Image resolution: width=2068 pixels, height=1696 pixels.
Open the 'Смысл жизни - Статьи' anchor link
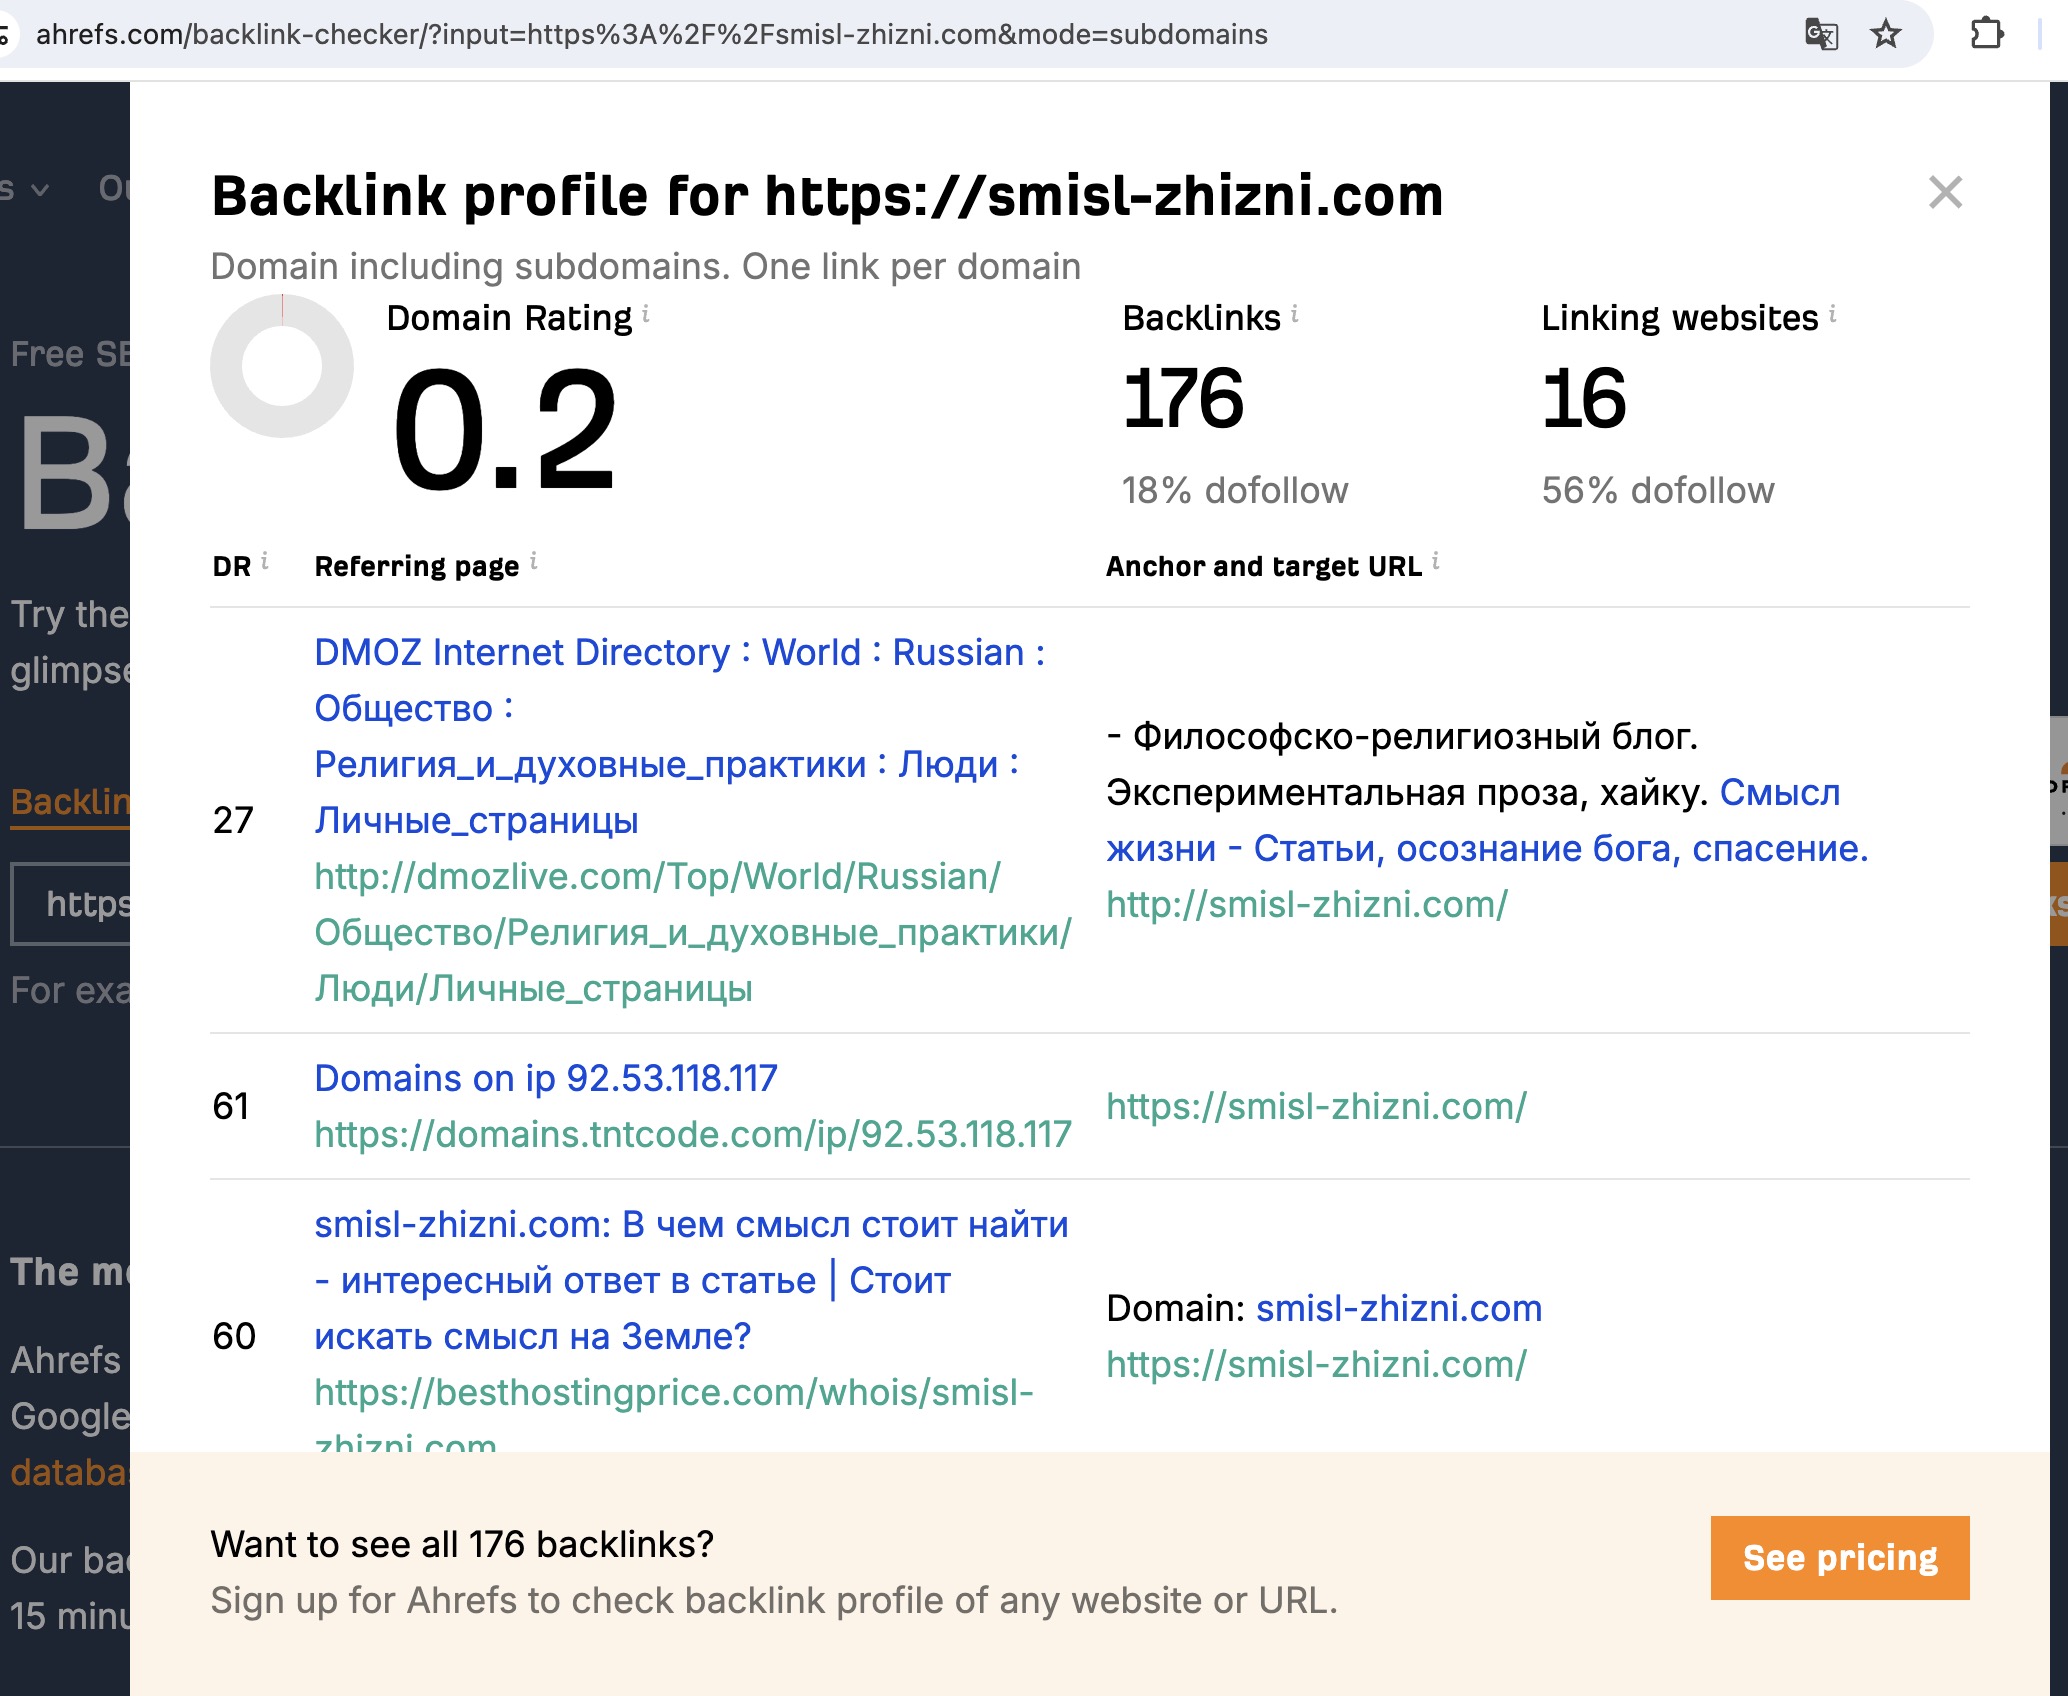[1486, 848]
